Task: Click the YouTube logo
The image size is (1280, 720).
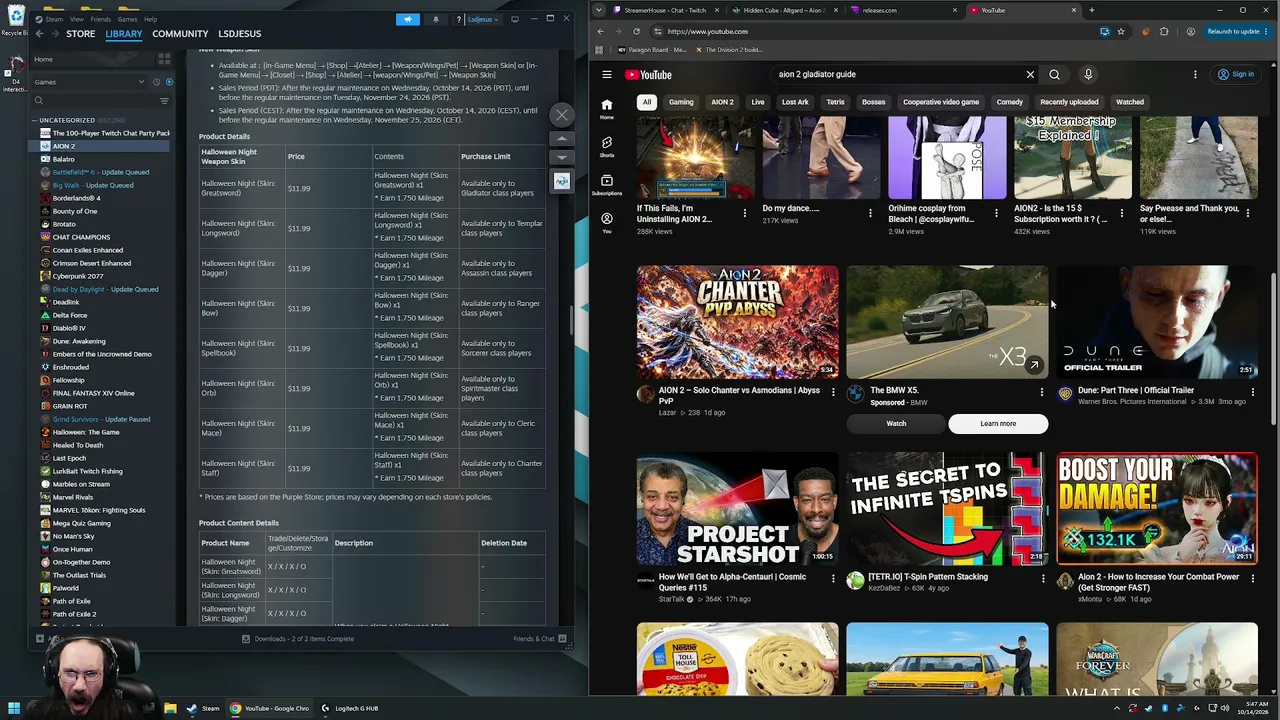Action: click(649, 74)
